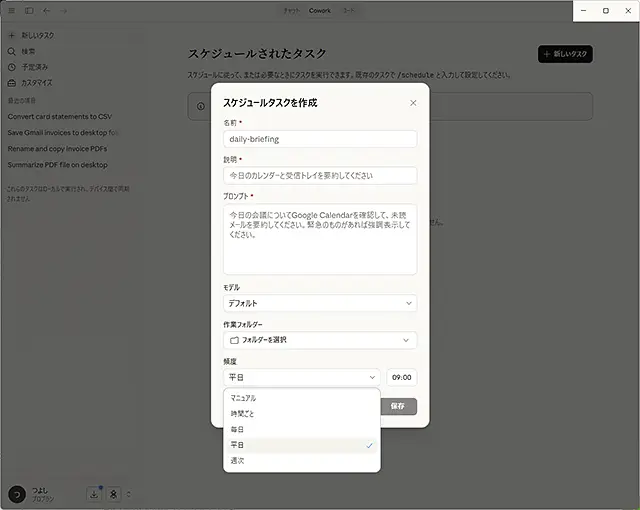Image resolution: width=640 pixels, height=510 pixels.
Task: Click into the 名前 field with daily-briefing
Action: tap(320, 139)
